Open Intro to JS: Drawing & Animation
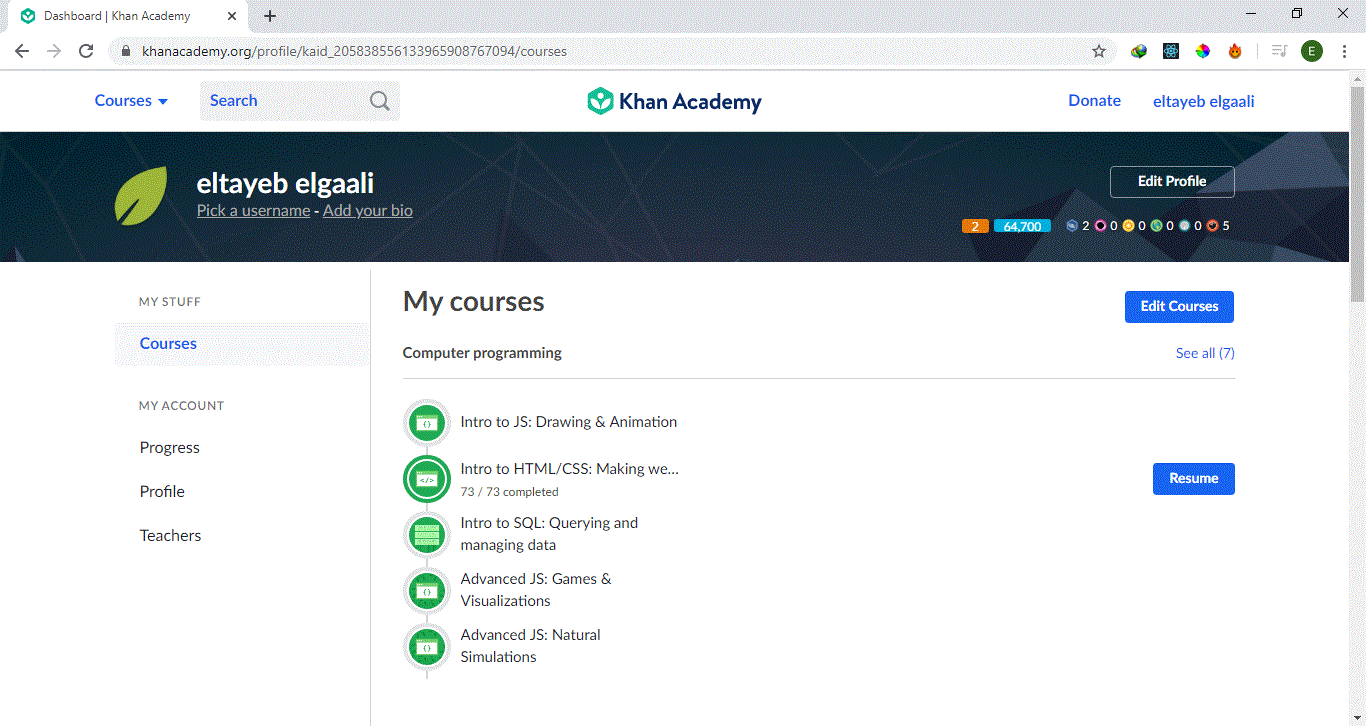The height and width of the screenshot is (726, 1366). (x=569, y=422)
